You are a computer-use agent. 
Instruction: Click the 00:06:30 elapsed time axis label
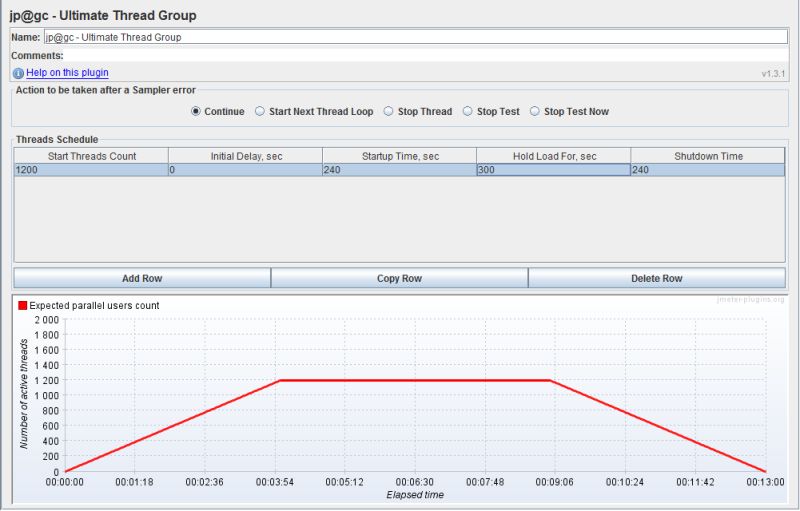(x=415, y=482)
